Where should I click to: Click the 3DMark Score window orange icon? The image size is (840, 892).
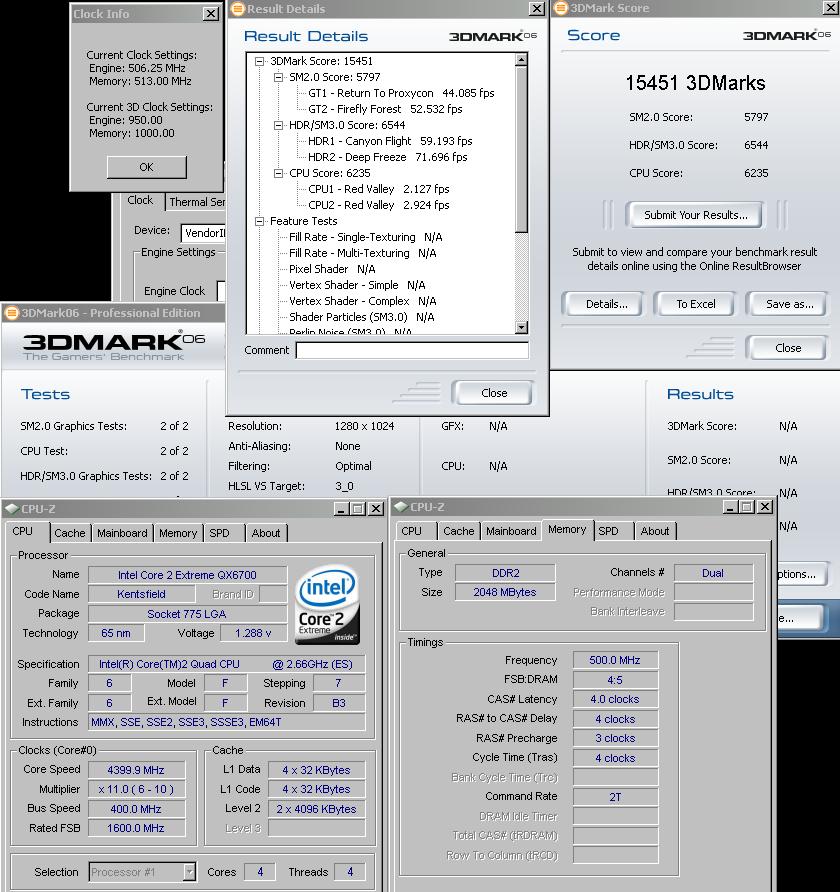561,8
